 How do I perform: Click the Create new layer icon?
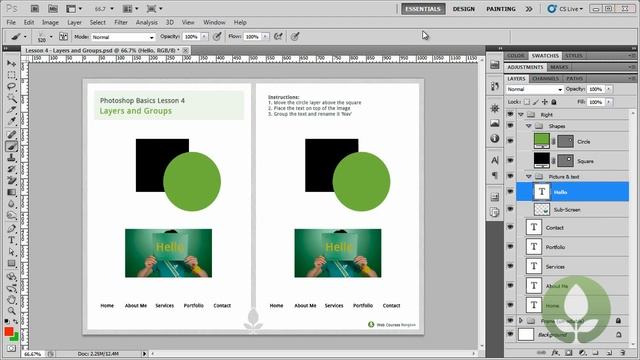pos(609,353)
